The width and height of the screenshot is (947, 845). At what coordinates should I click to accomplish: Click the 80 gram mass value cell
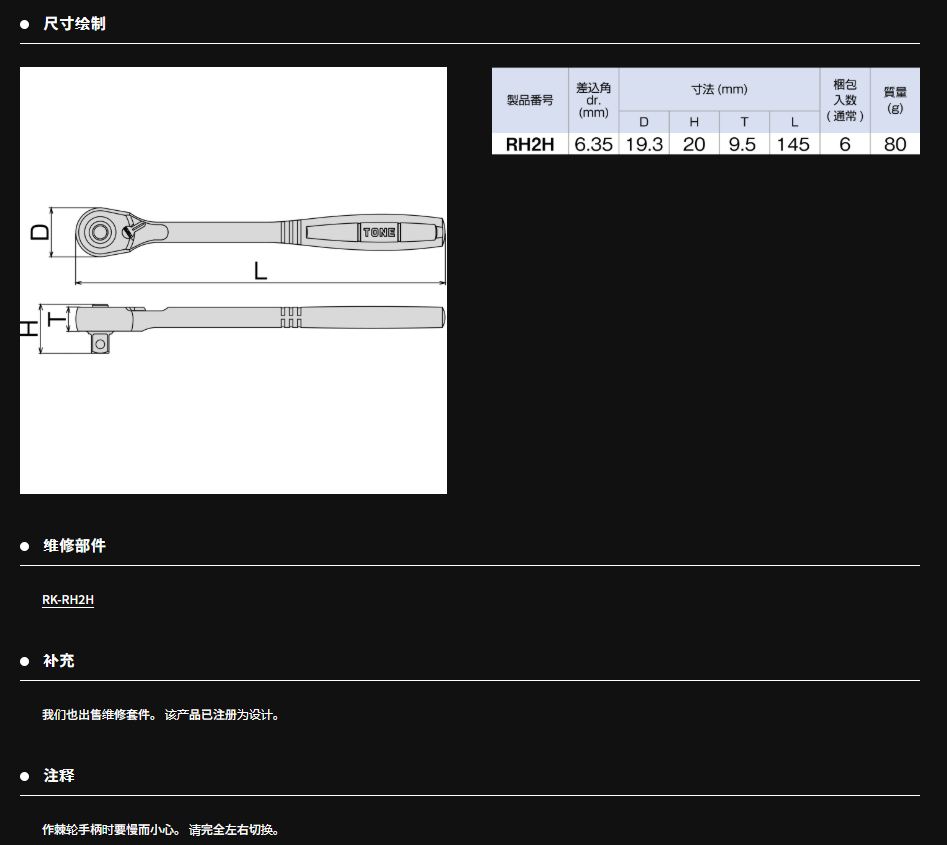[895, 144]
